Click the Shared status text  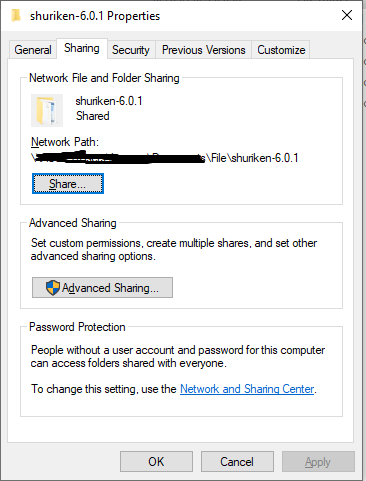93,116
